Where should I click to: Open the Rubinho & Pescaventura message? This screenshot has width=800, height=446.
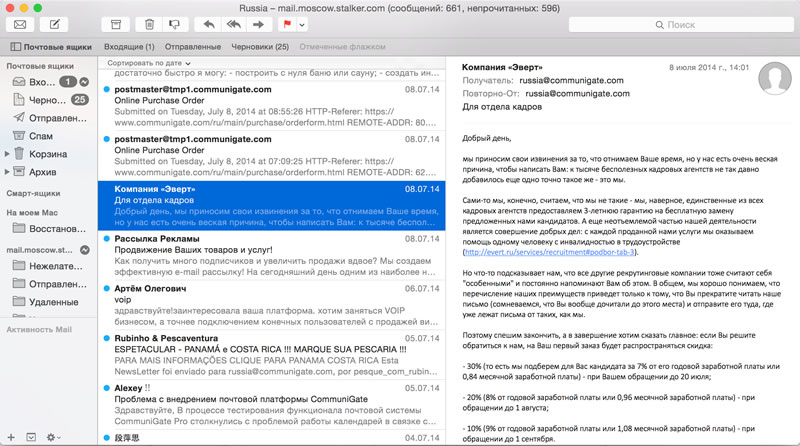click(271, 355)
